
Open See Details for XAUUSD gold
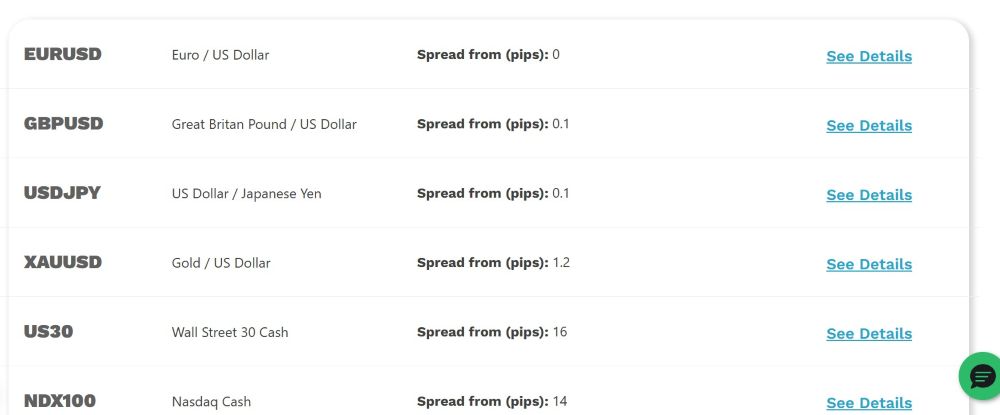[868, 265]
